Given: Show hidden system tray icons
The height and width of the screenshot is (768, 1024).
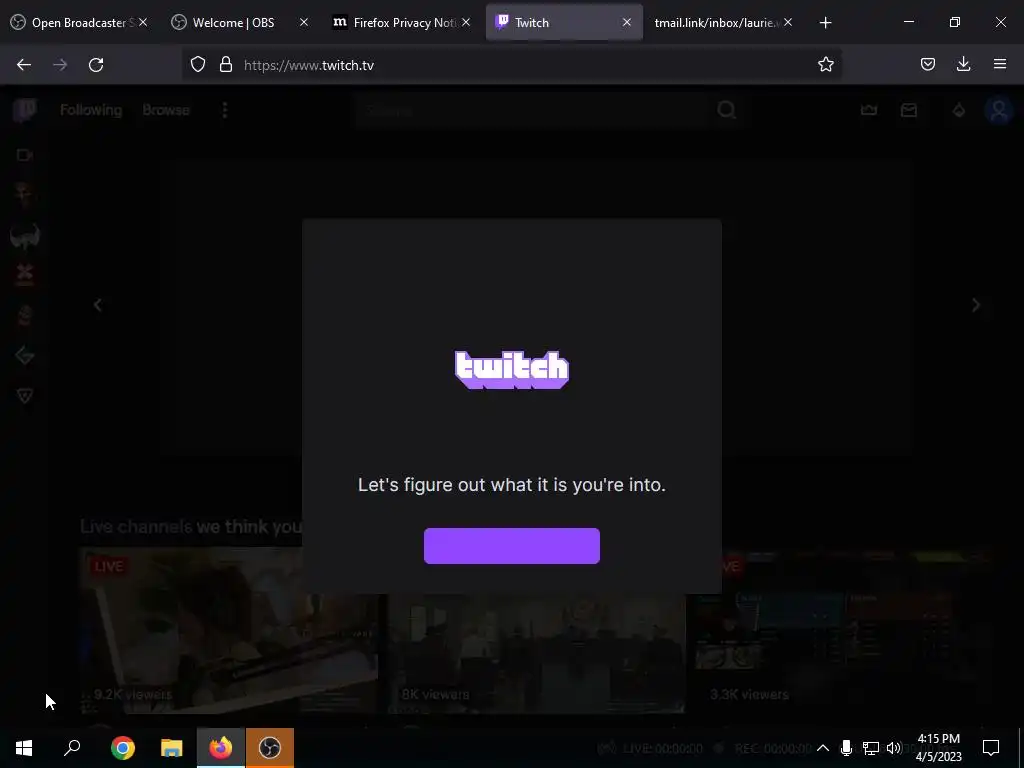Looking at the screenshot, I should pyautogui.click(x=823, y=748).
